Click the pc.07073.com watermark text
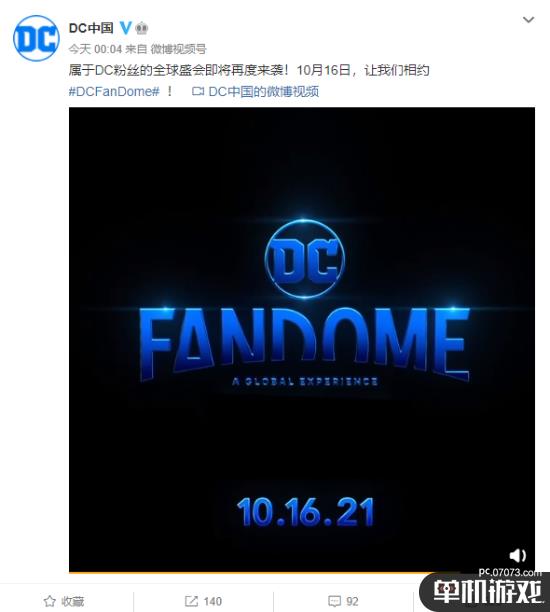 [x=510, y=573]
